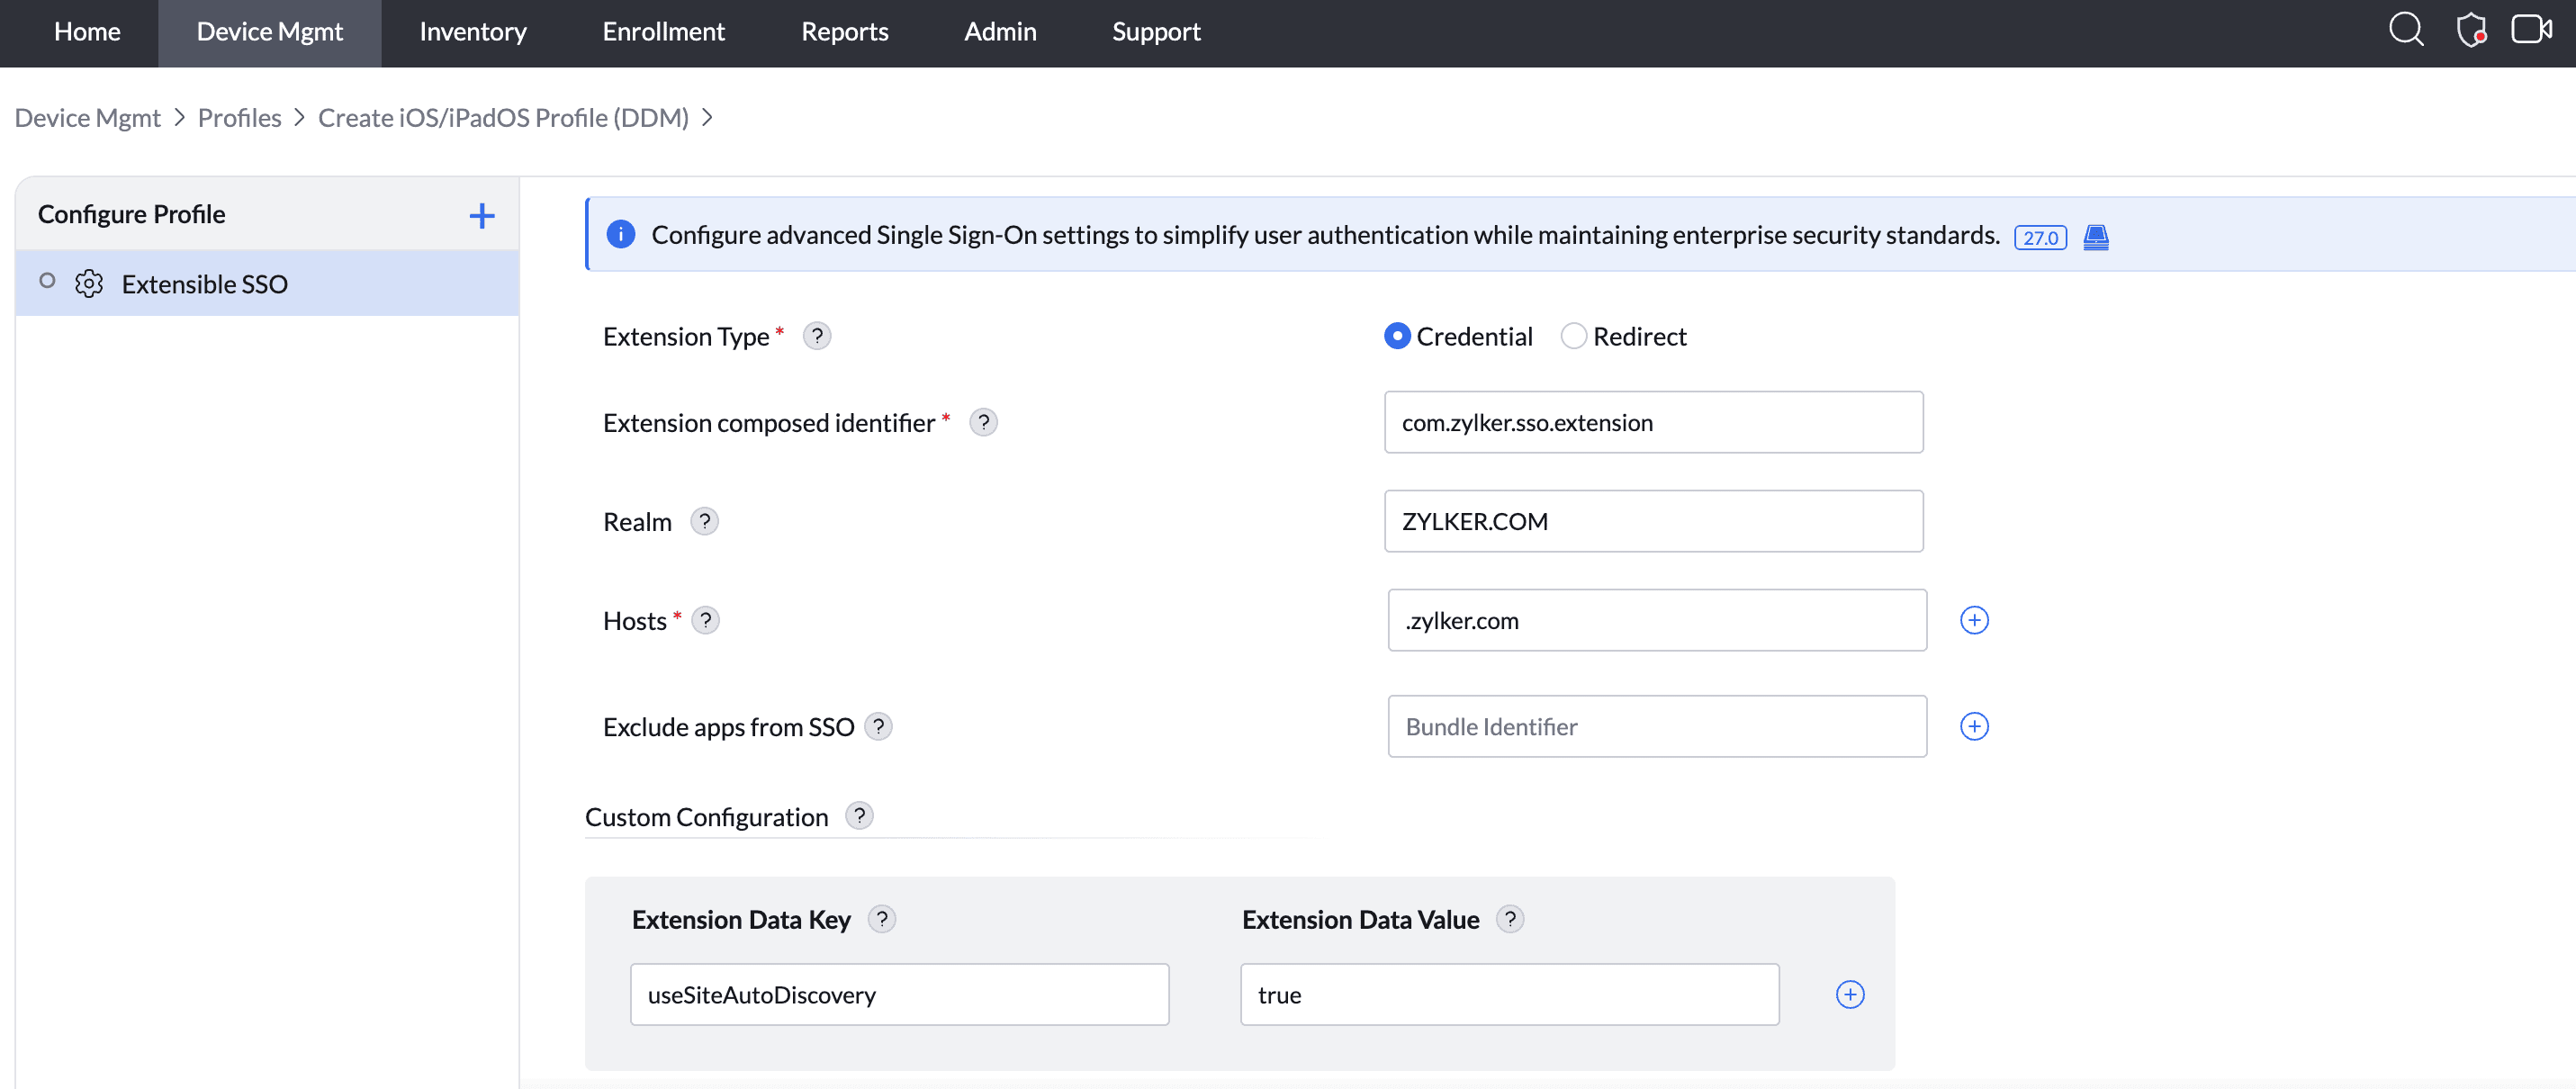The image size is (2576, 1089).
Task: Toggle the circle beside Extensible SSO
Action: tap(47, 281)
